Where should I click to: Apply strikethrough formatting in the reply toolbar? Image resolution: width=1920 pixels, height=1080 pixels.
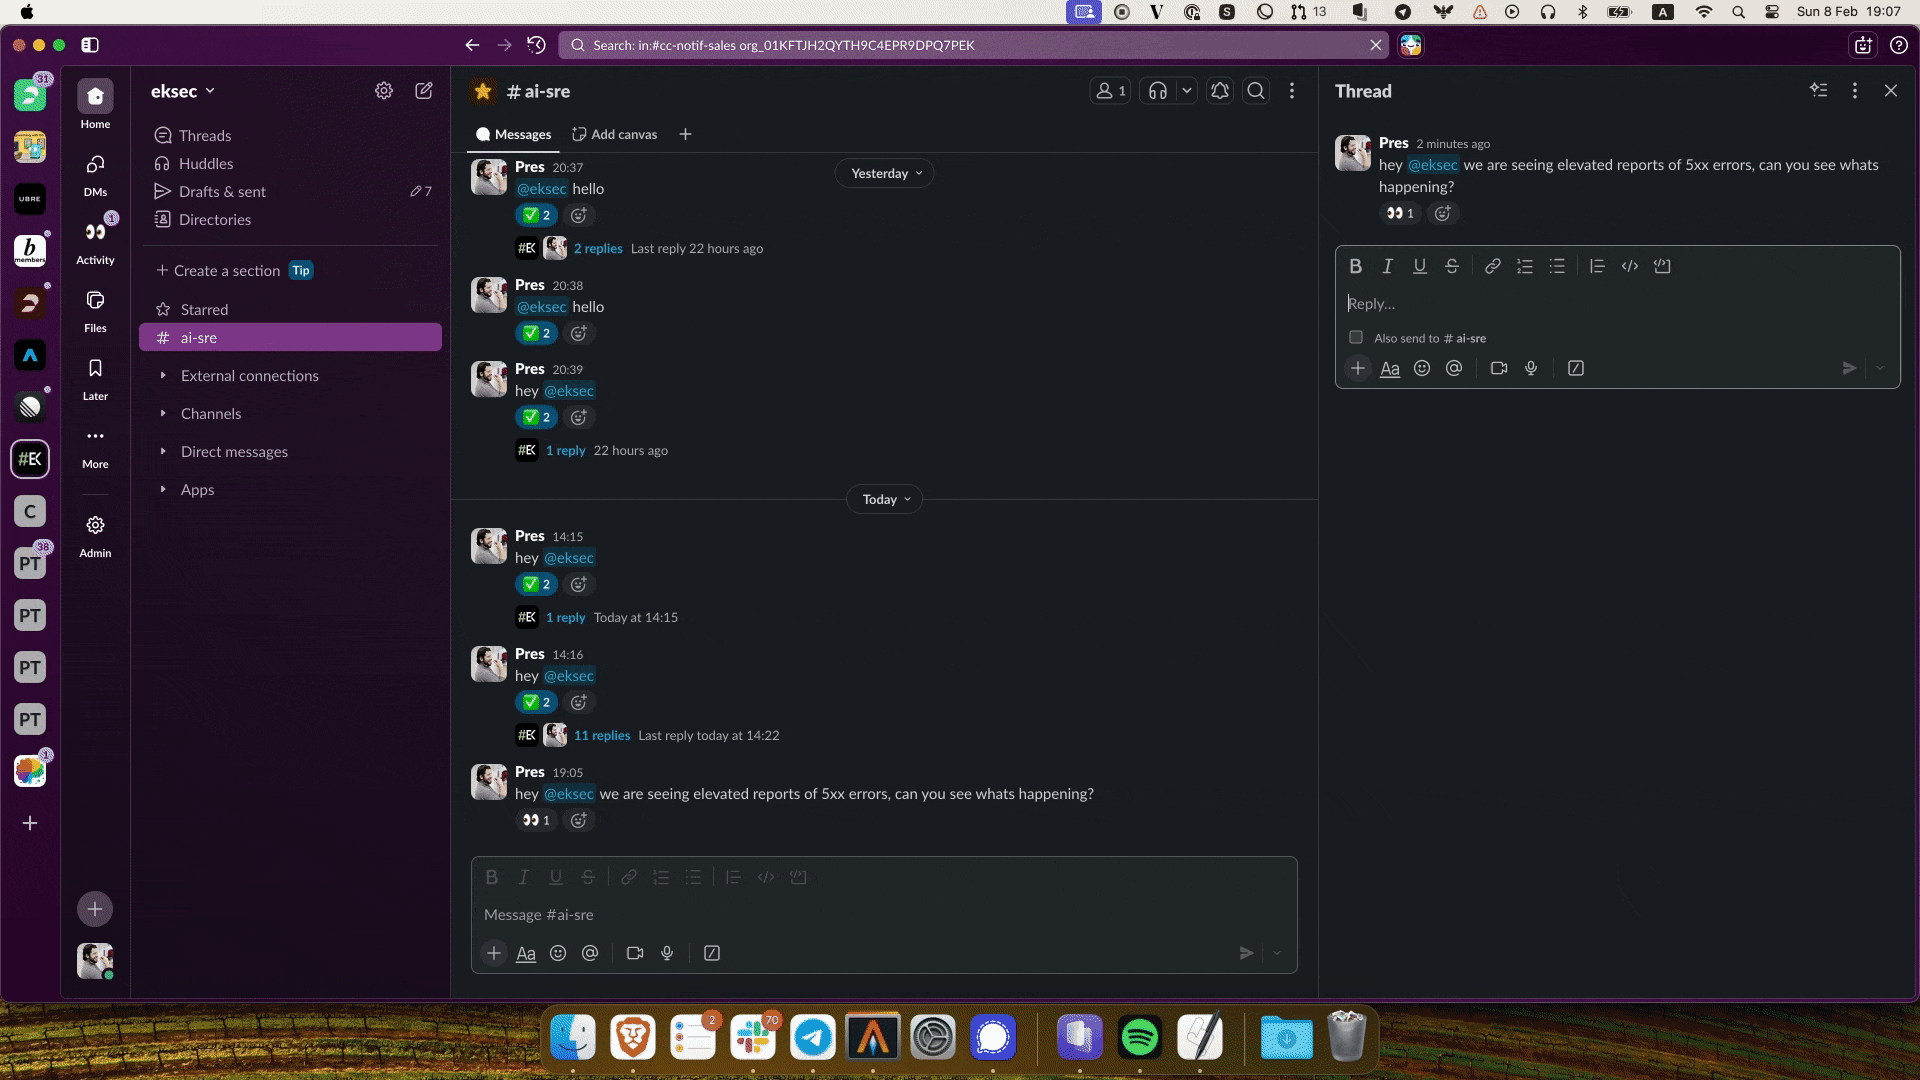pos(1451,266)
